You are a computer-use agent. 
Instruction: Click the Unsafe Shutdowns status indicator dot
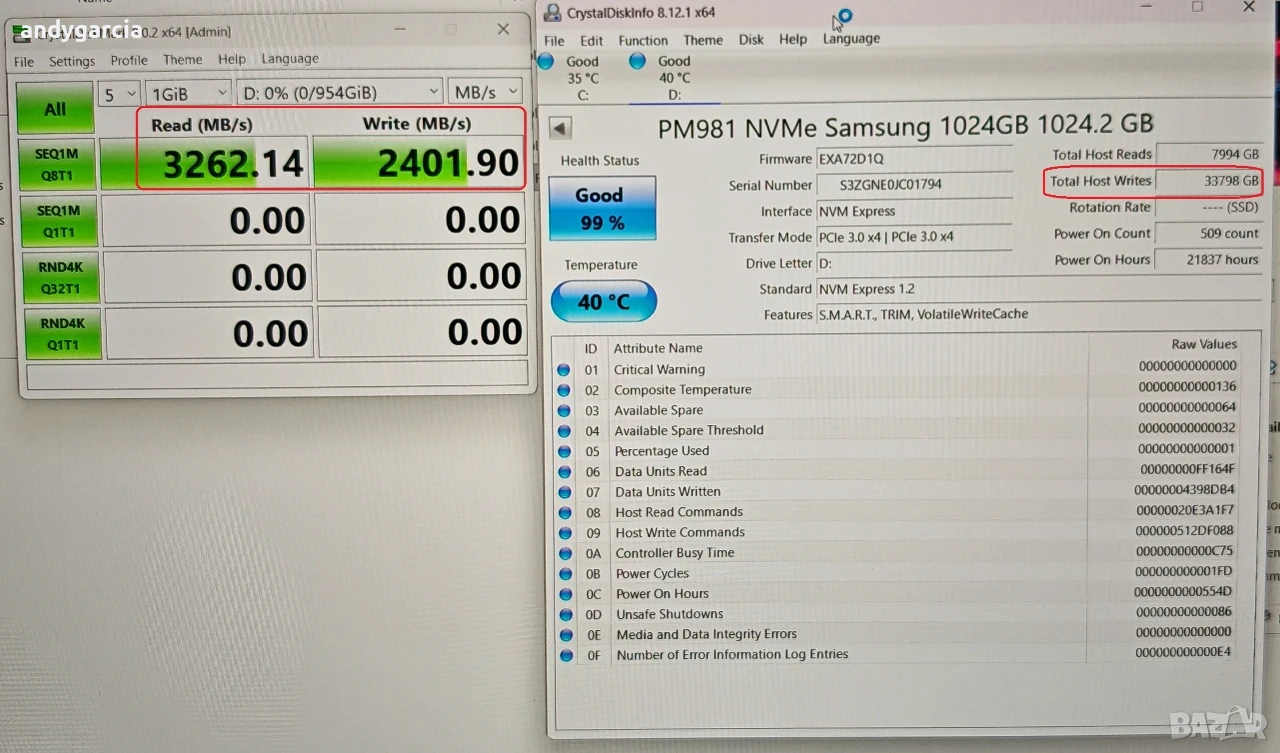566,614
